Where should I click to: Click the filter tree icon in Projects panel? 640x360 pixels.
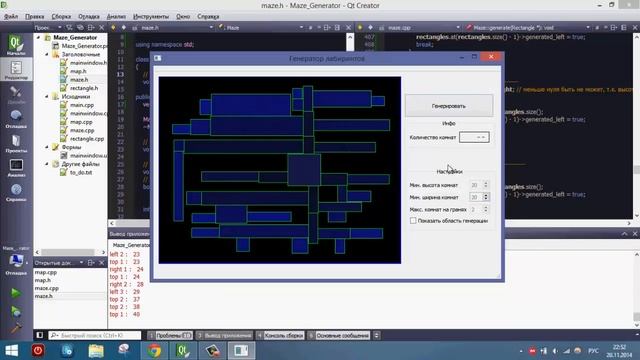[69, 27]
